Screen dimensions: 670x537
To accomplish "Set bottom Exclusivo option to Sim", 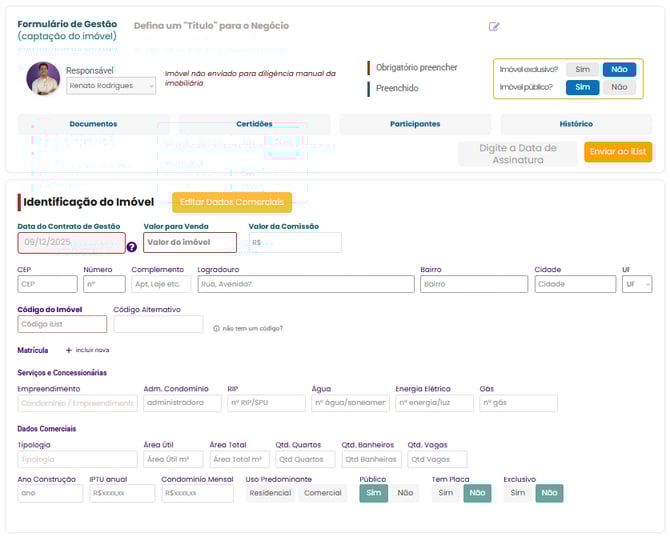I will [x=518, y=493].
